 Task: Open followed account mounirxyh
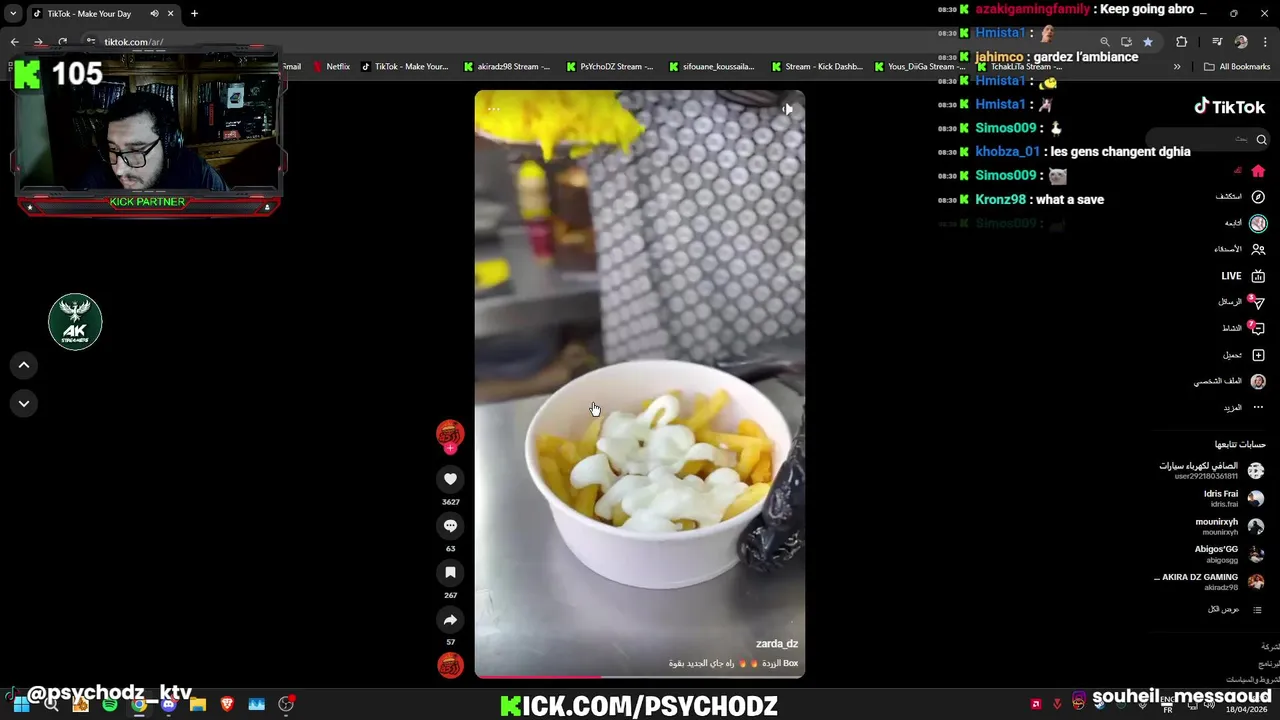point(1229,526)
